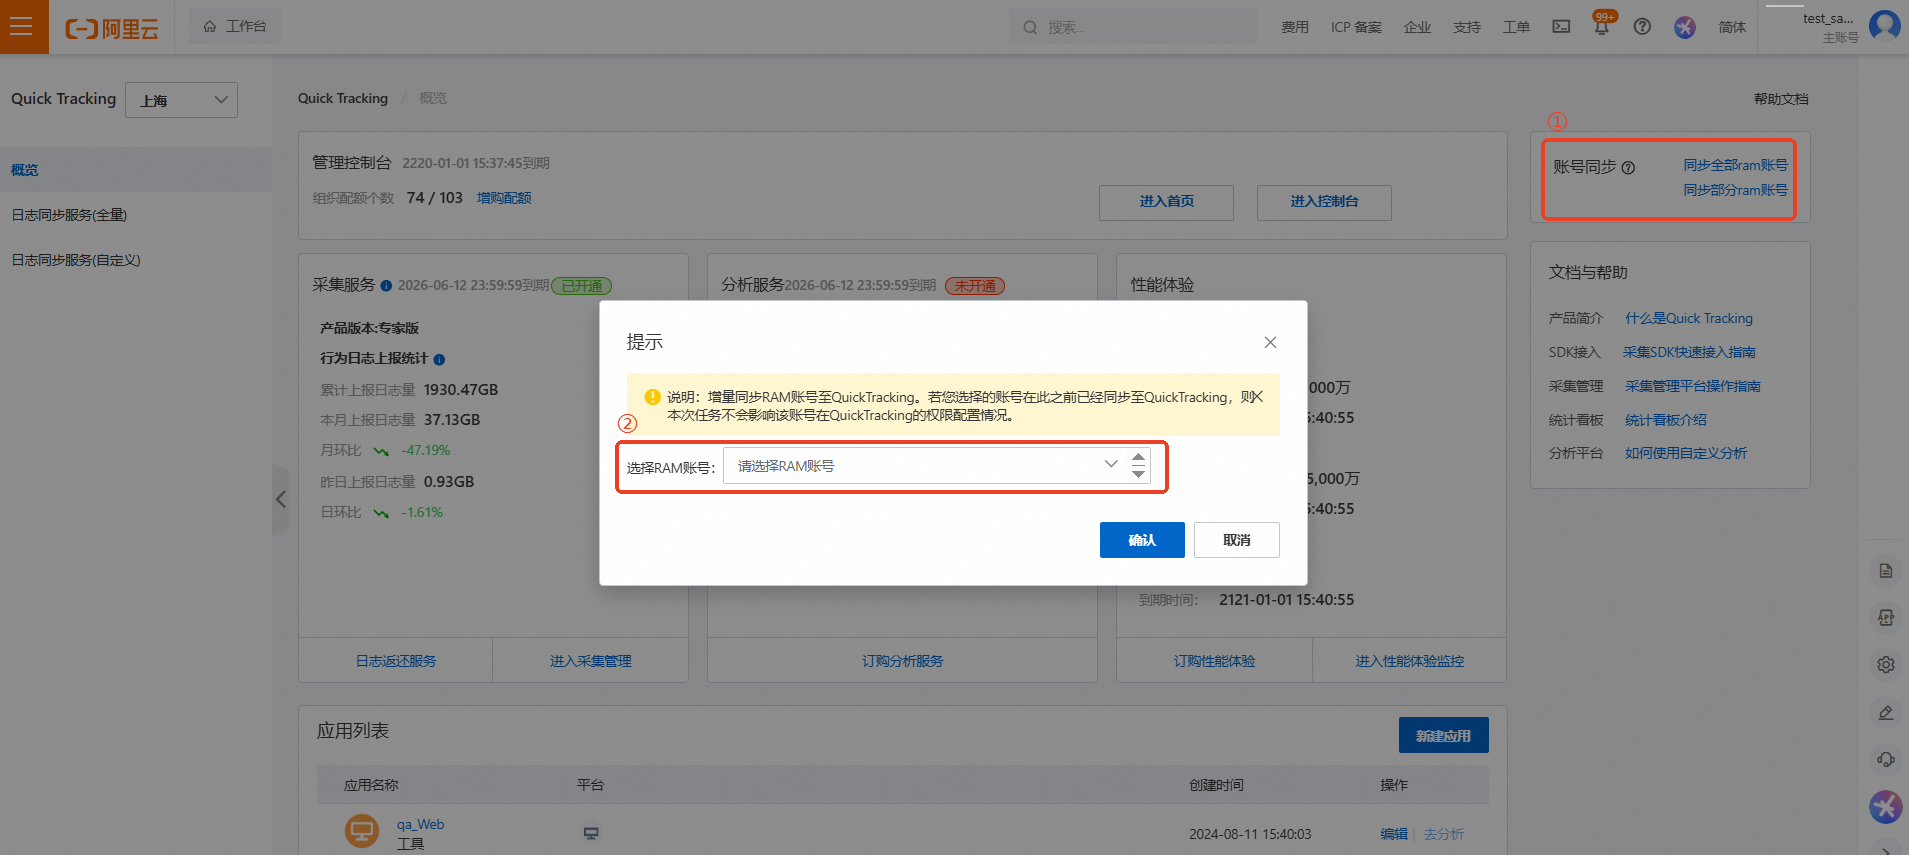Collapse the left sidebar with arrow handle
This screenshot has width=1909, height=855.
(x=281, y=499)
